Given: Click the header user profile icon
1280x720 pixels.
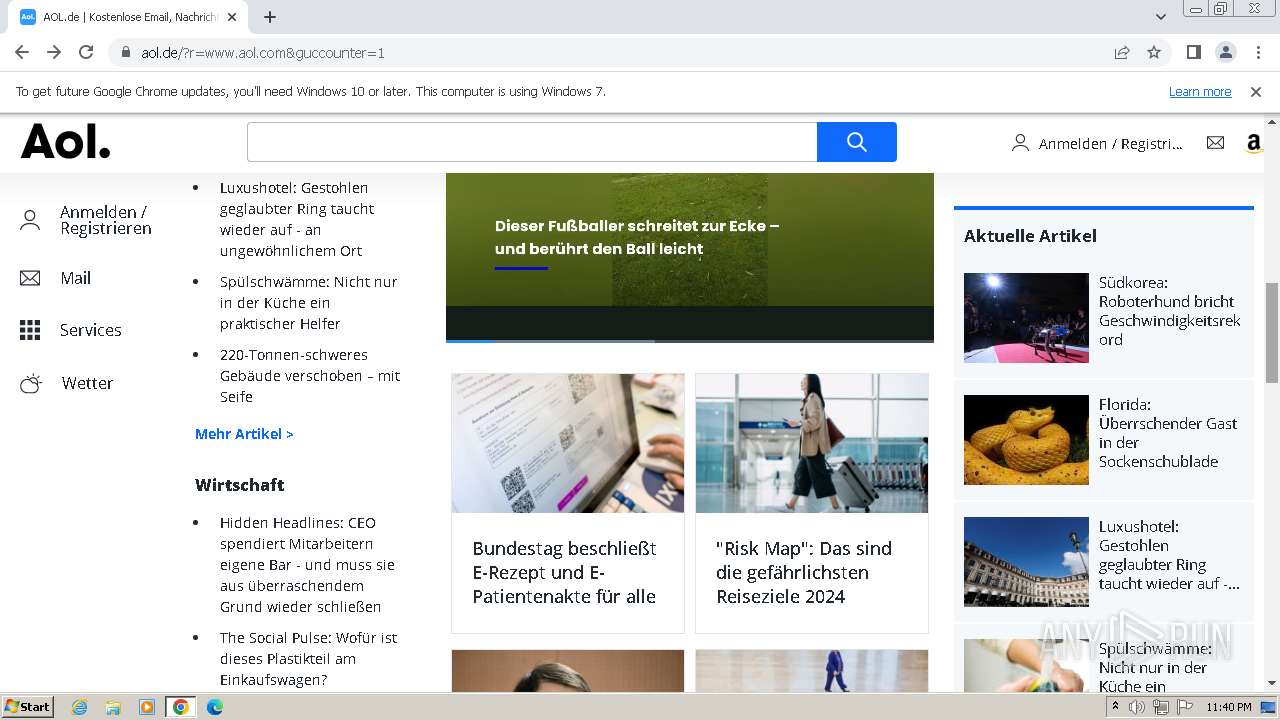Looking at the screenshot, I should [x=1020, y=143].
